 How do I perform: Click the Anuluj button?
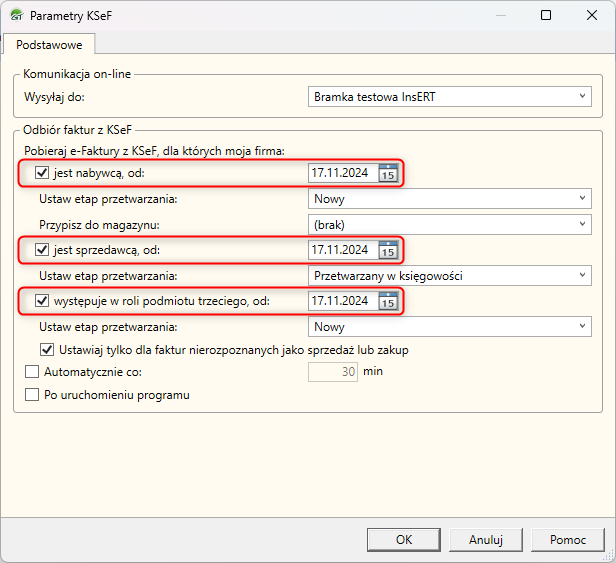[485, 539]
